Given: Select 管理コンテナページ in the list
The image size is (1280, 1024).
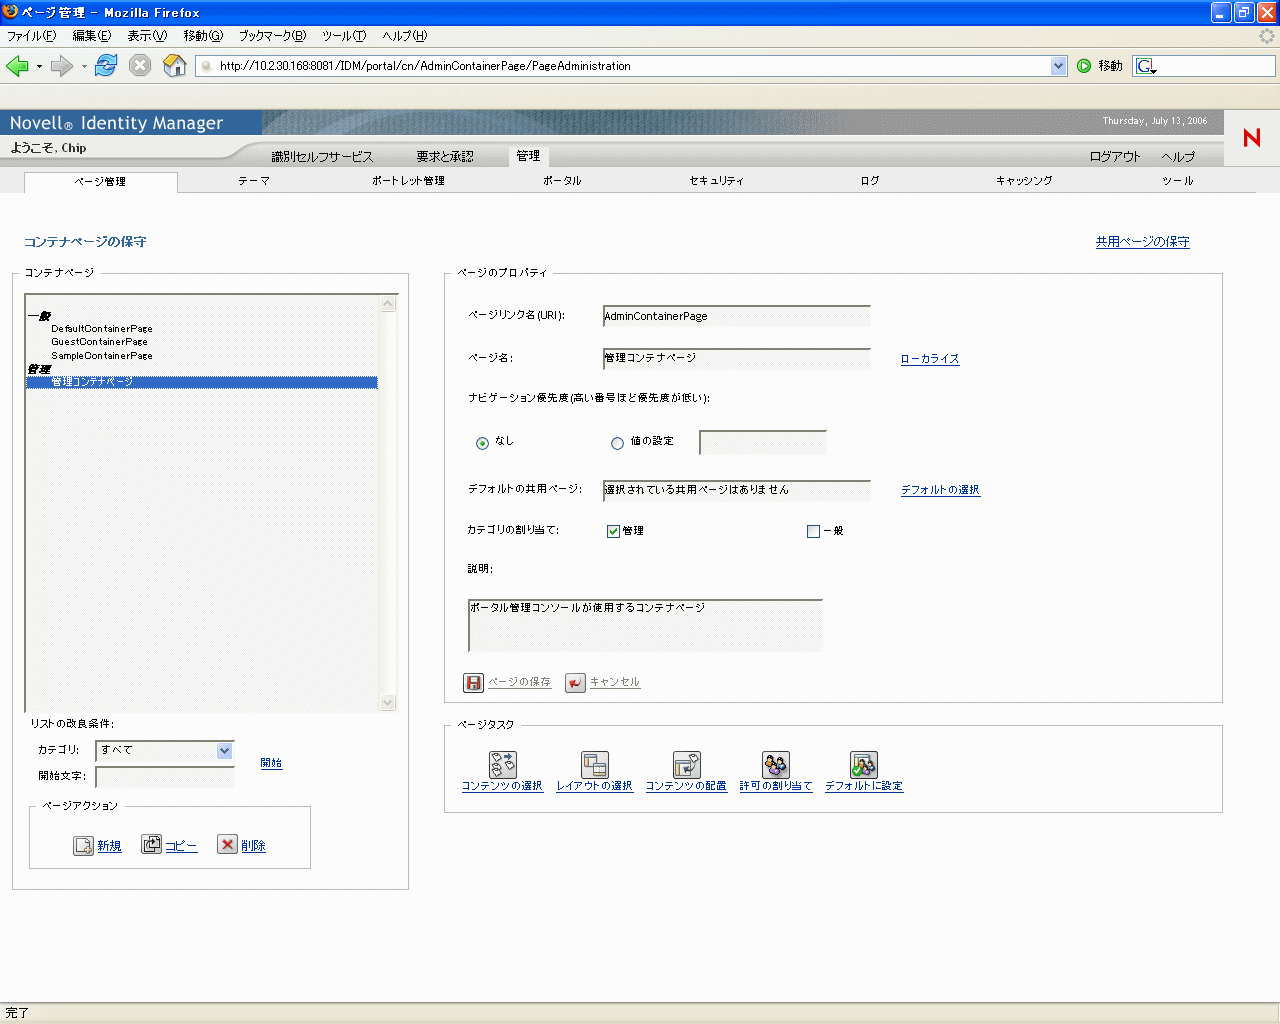Looking at the screenshot, I should (202, 382).
